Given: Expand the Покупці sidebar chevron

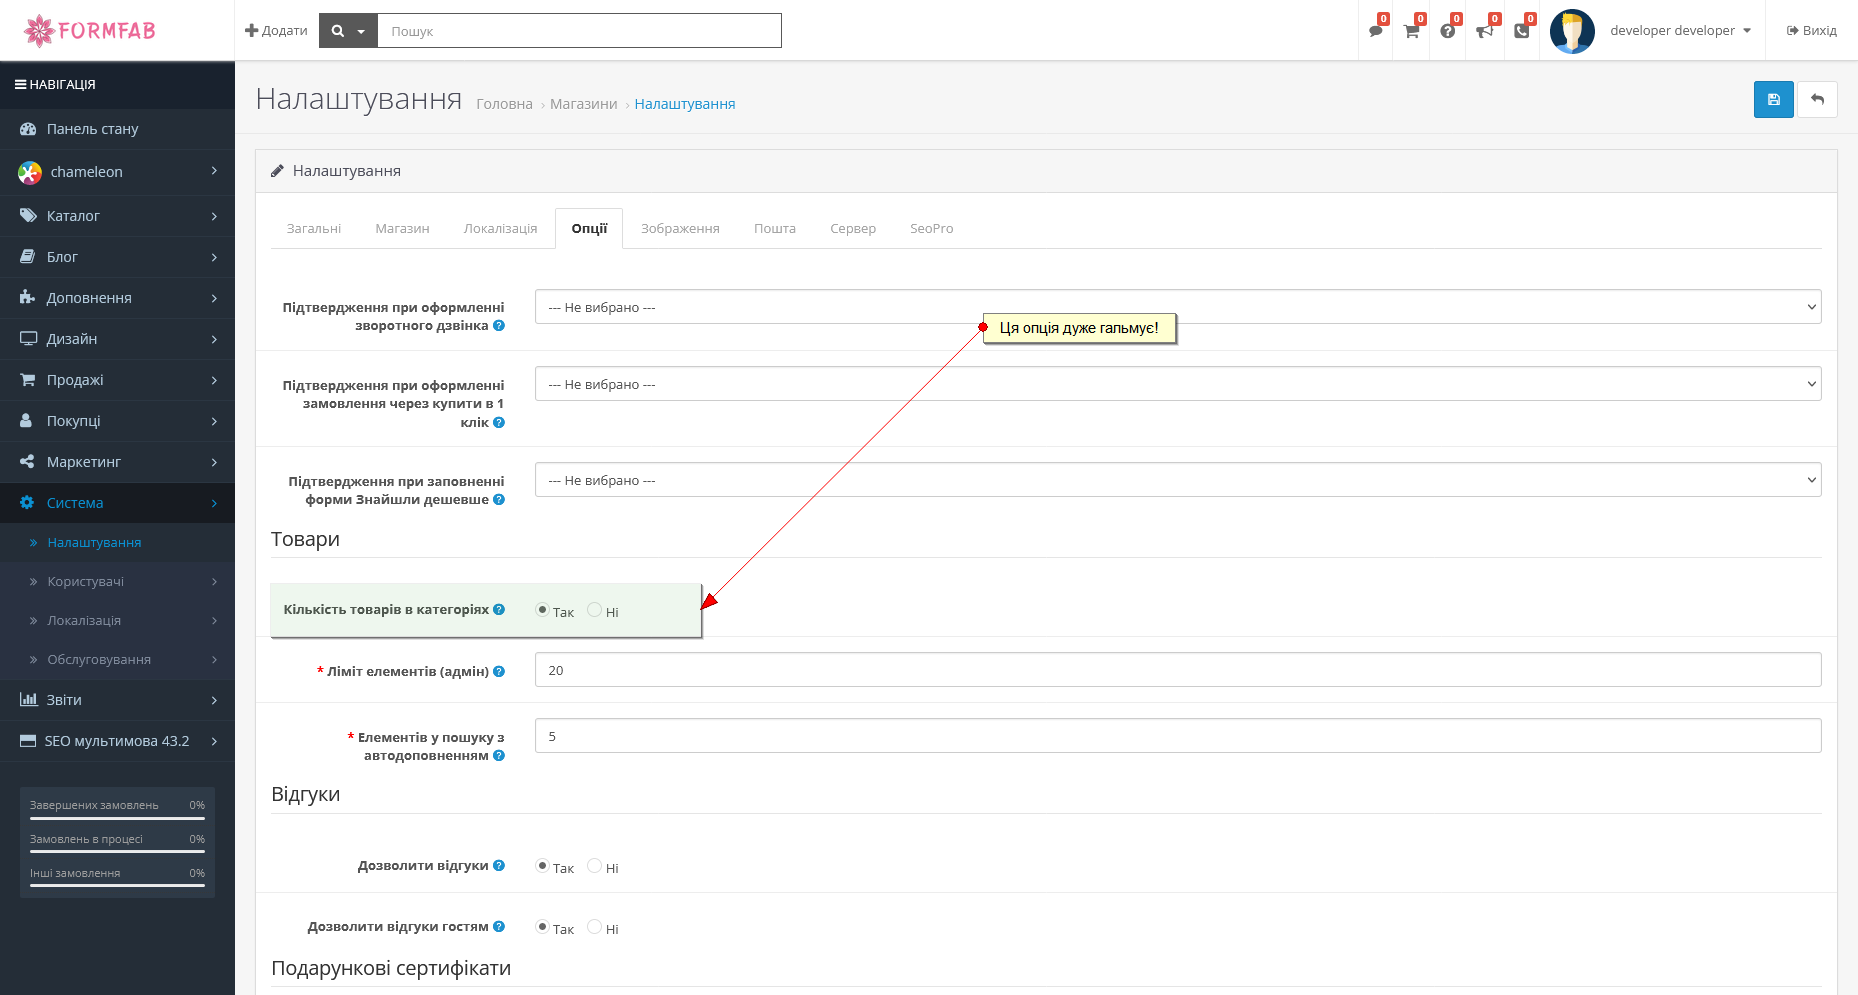Looking at the screenshot, I should coord(214,421).
